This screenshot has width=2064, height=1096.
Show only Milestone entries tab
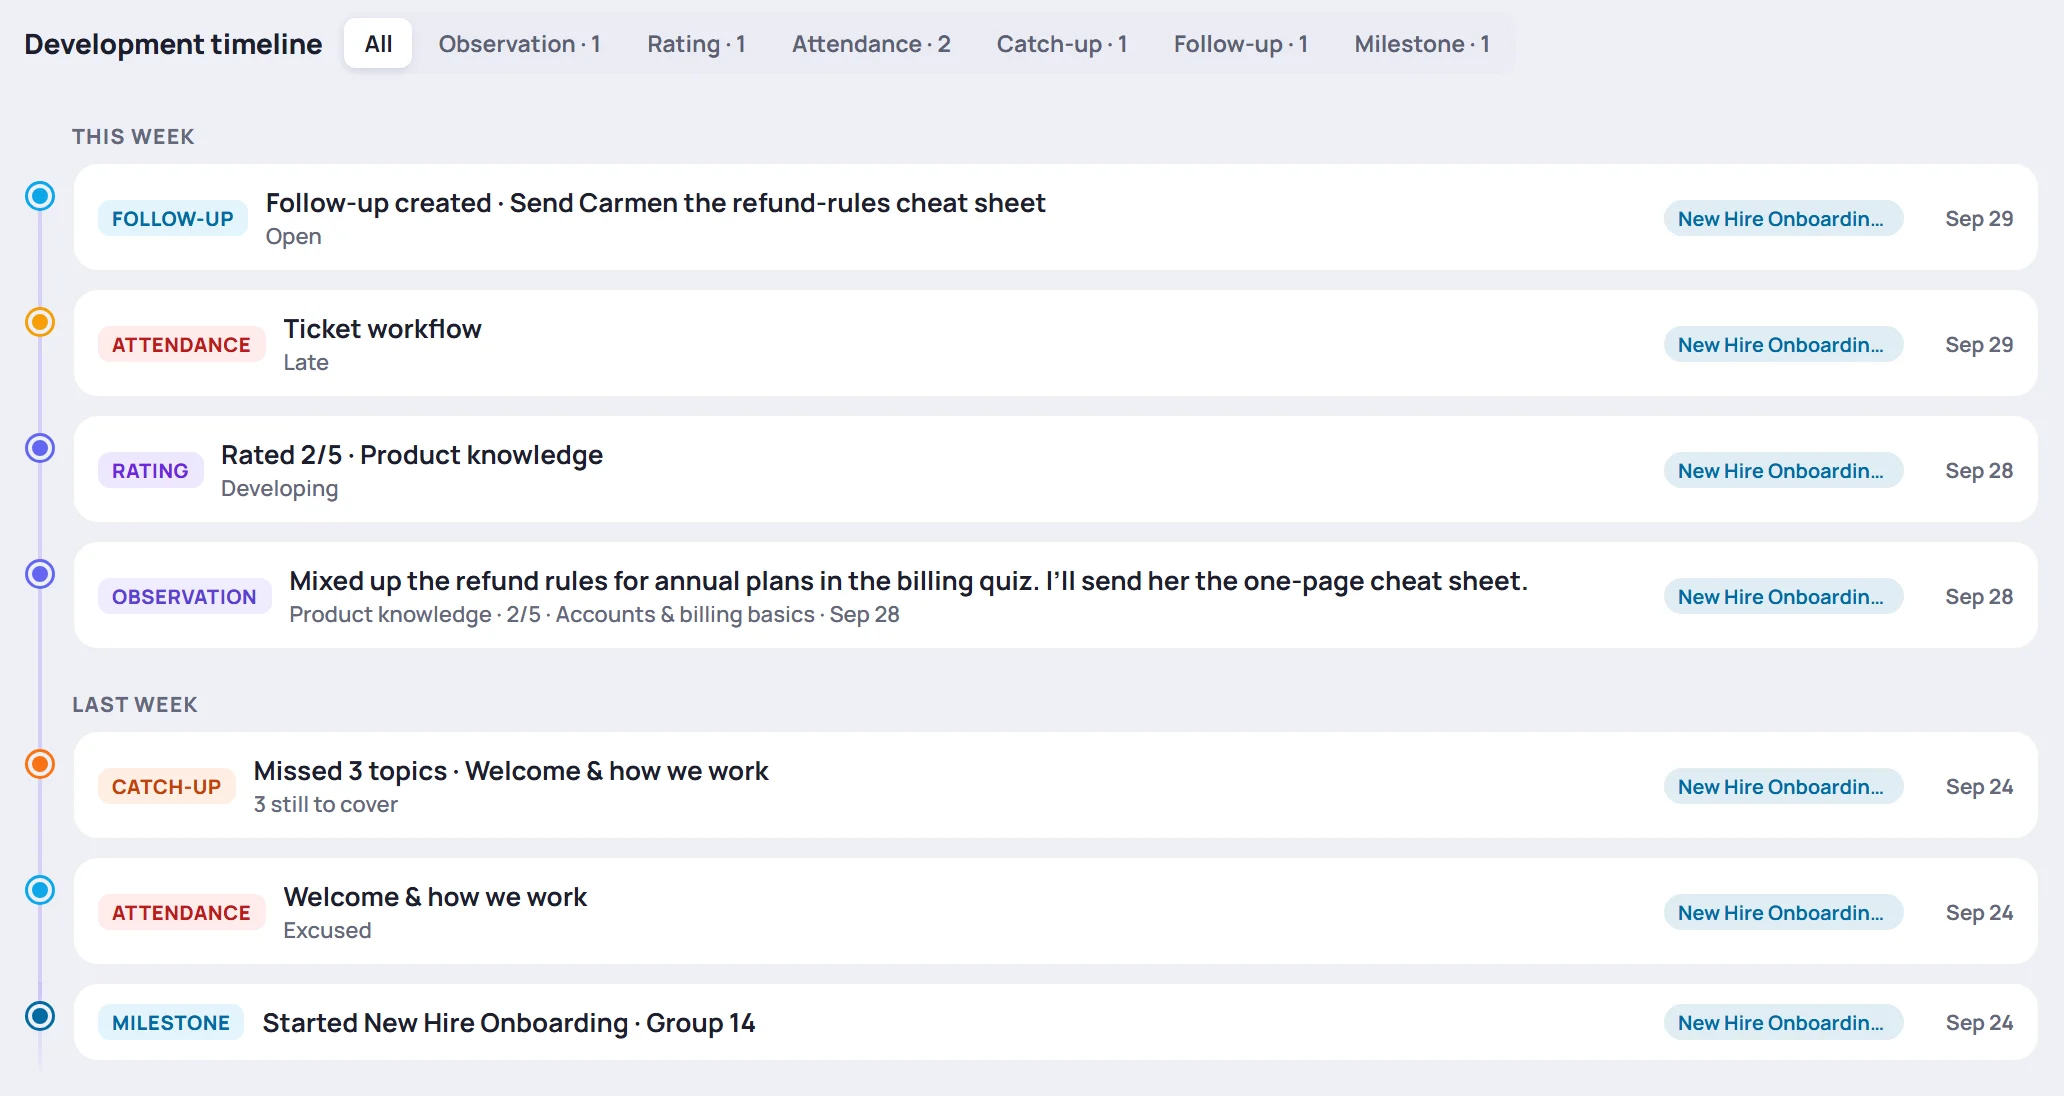point(1422,44)
